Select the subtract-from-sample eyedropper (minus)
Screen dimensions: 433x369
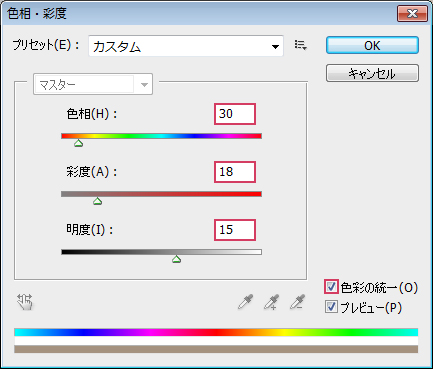(x=297, y=302)
